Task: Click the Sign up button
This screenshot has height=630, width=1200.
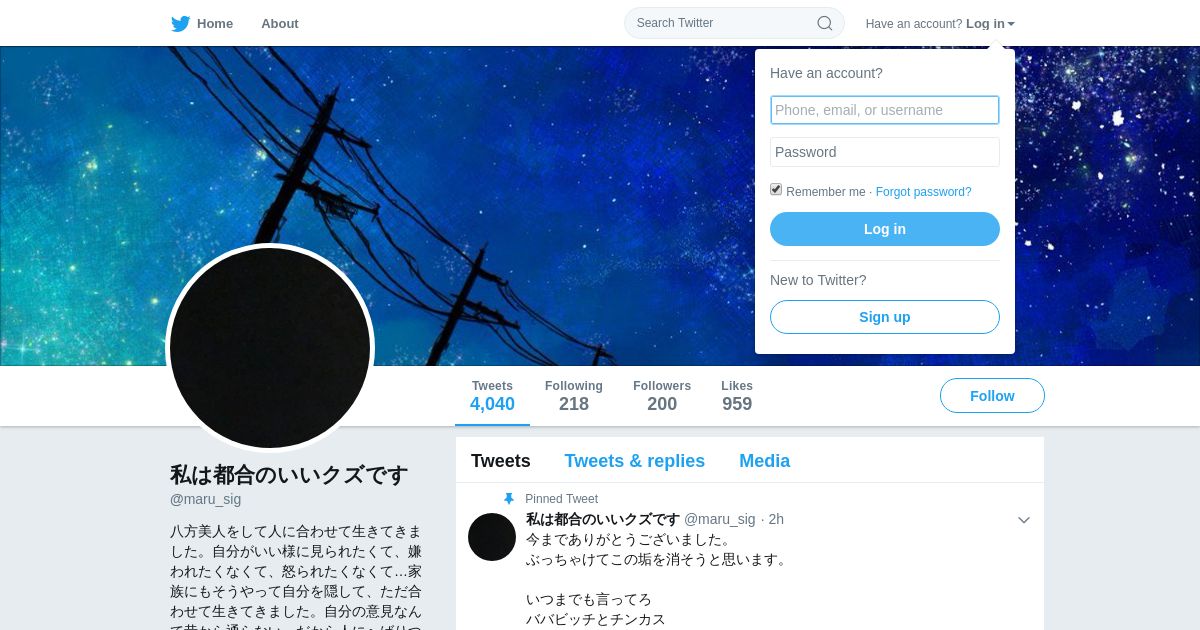Action: point(885,317)
